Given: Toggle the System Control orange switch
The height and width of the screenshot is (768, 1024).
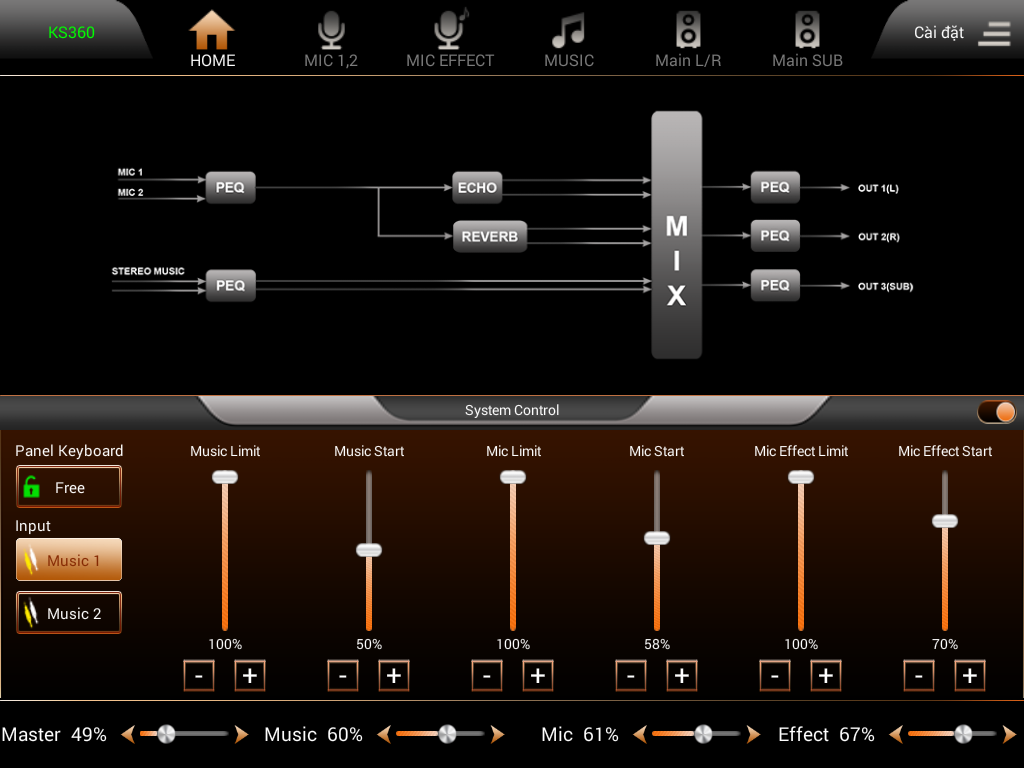Looking at the screenshot, I should [x=997, y=412].
